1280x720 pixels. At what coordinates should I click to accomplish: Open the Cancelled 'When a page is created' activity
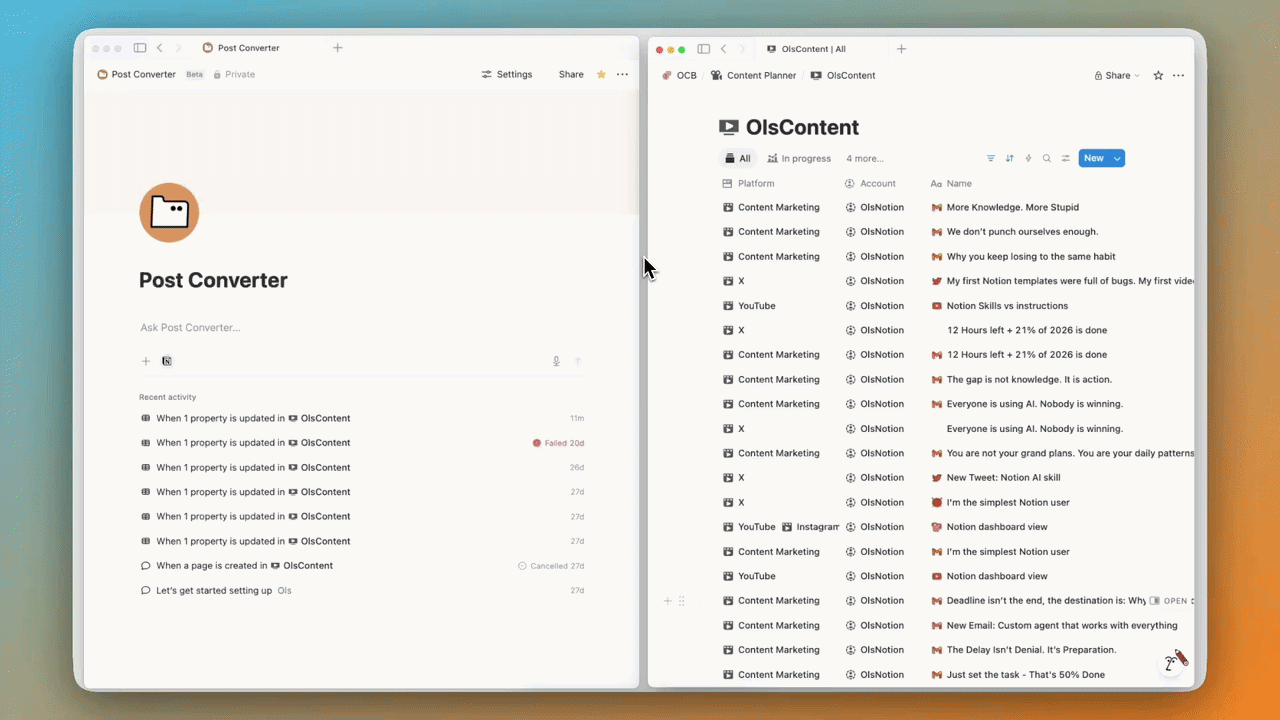point(362,566)
